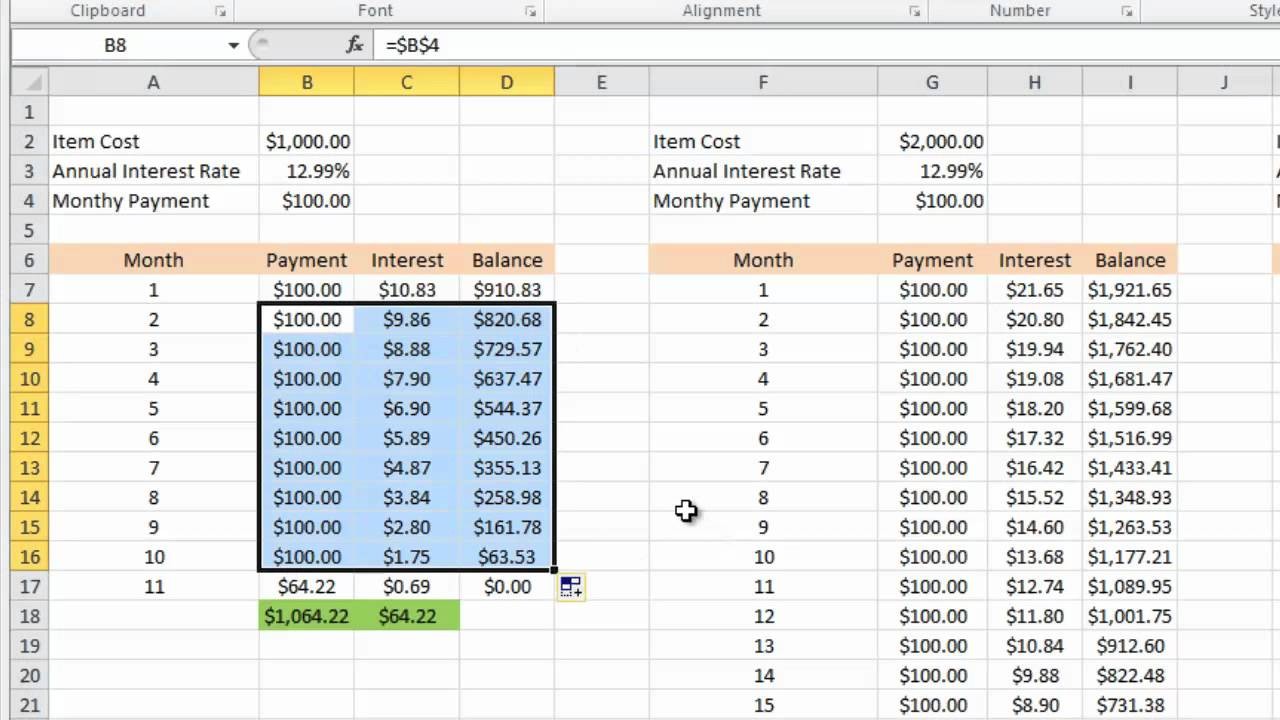Select row 18 header
Image resolution: width=1280 pixels, height=720 pixels.
pos(29,616)
